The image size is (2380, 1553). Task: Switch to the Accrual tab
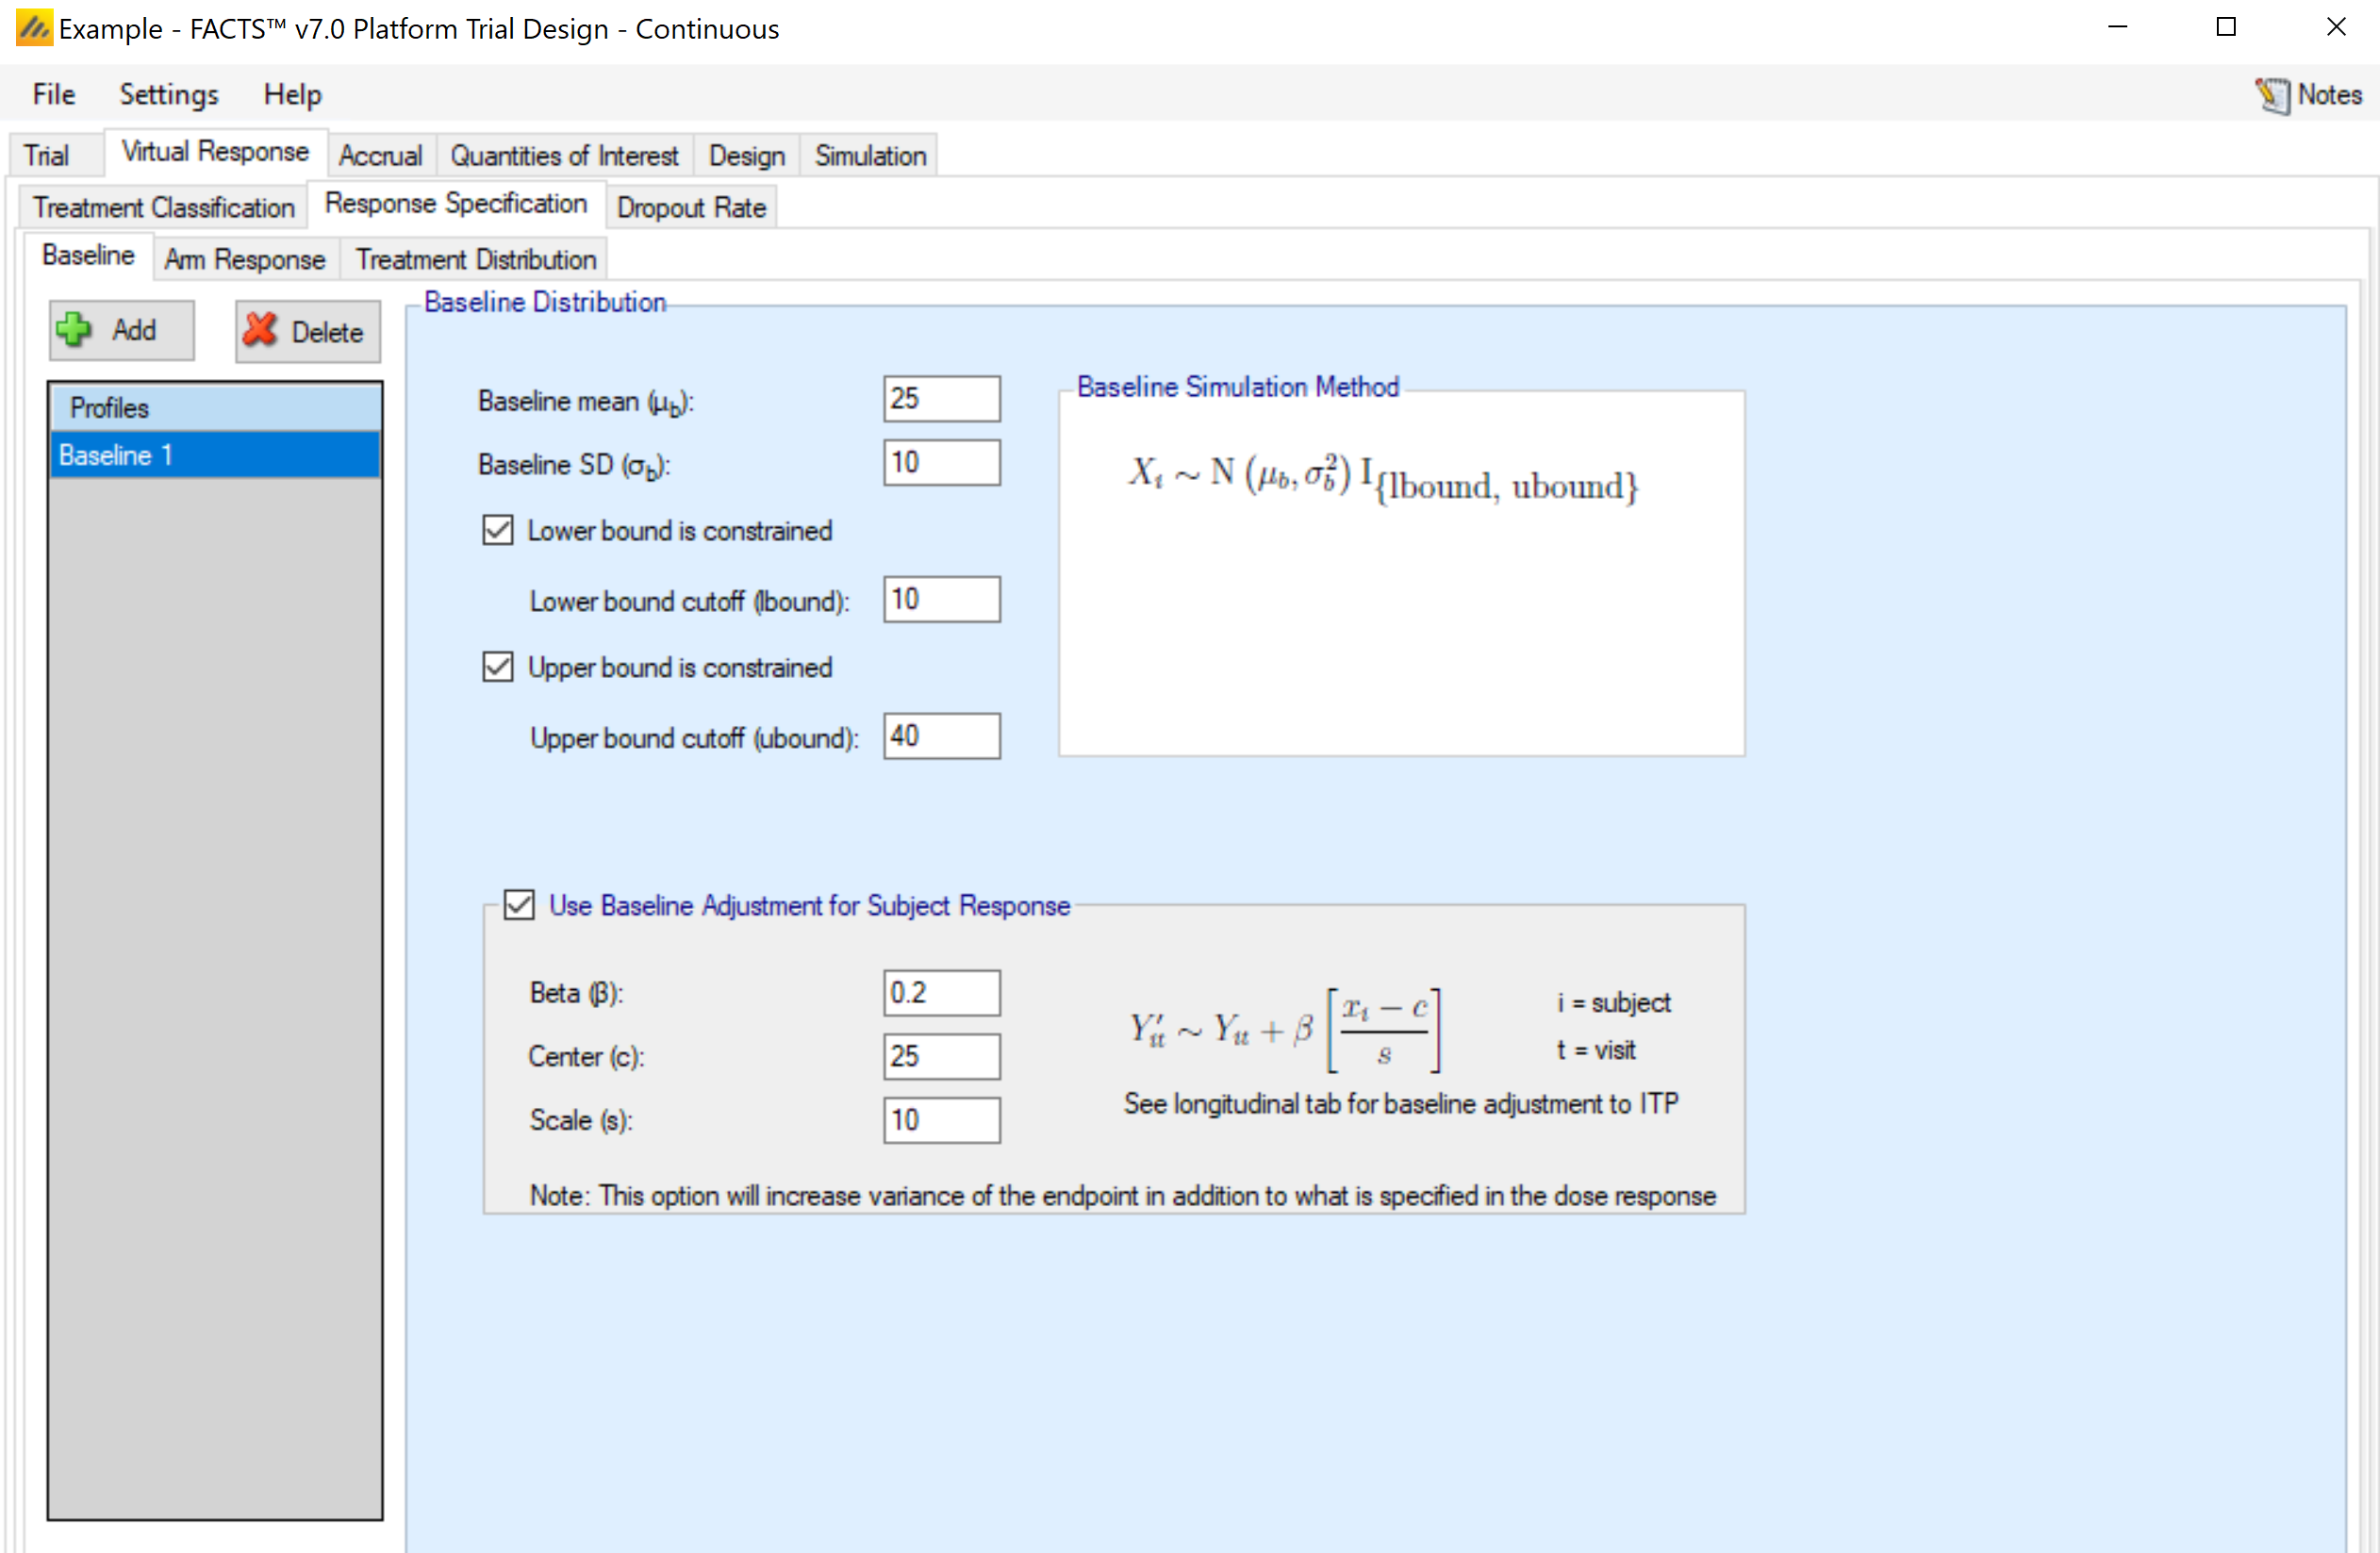pyautogui.click(x=380, y=156)
